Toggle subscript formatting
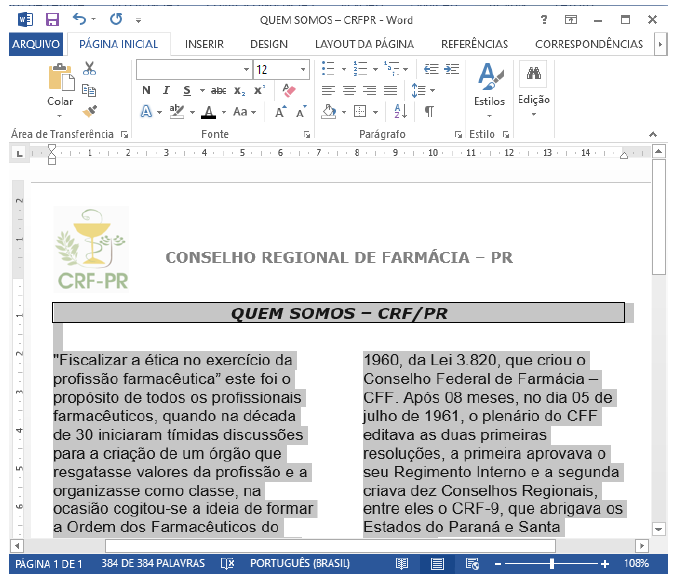 [x=240, y=91]
